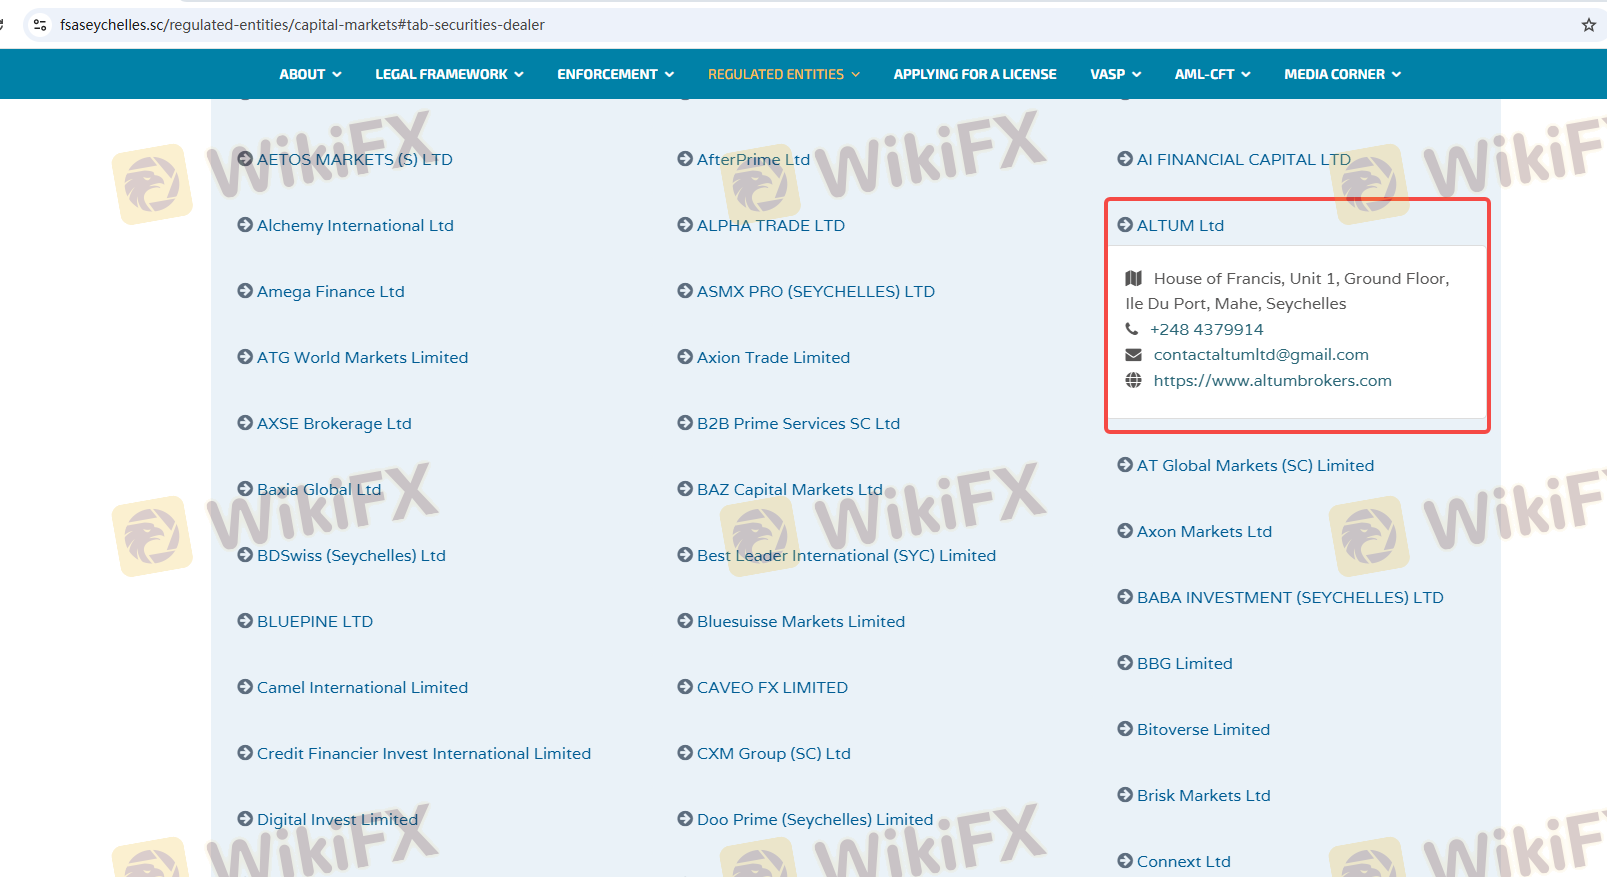This screenshot has height=877, width=1607.
Task: Collapse the expanded ALTUM Ltd entry
Action: point(1180,225)
